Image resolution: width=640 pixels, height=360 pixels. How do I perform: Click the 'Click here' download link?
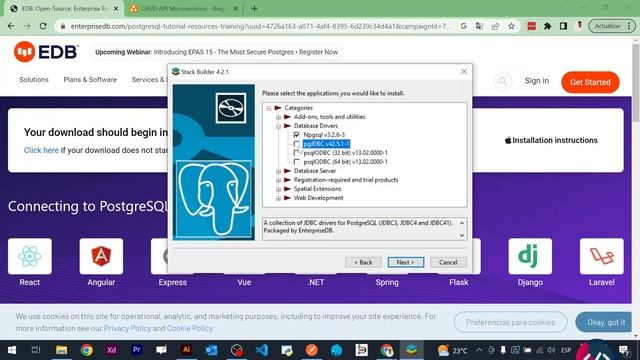tap(41, 150)
